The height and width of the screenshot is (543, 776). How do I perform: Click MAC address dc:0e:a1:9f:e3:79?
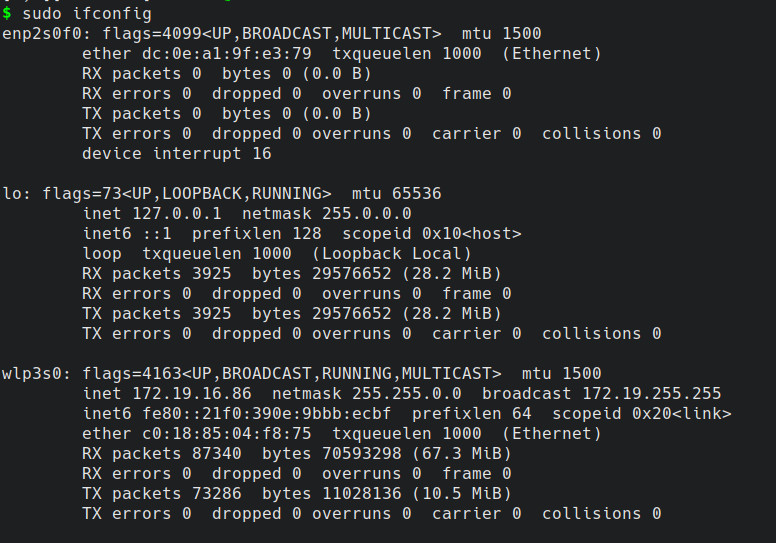(x=227, y=53)
